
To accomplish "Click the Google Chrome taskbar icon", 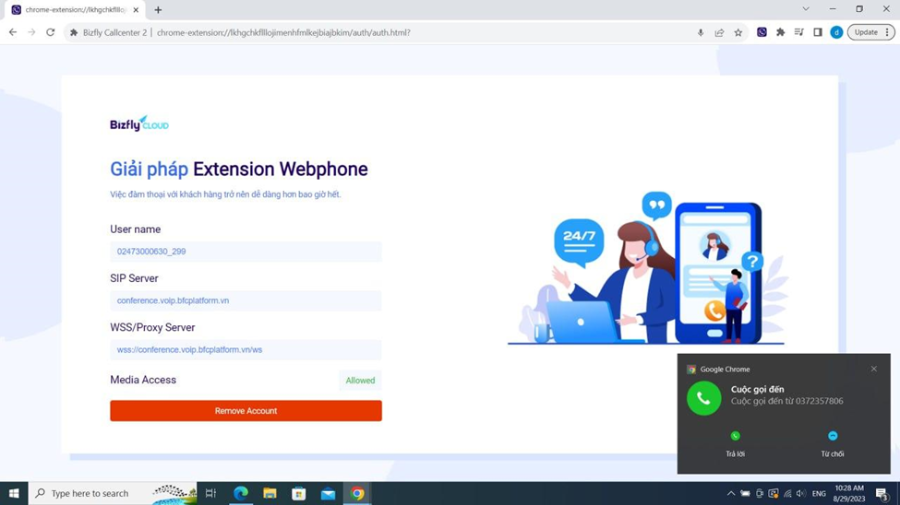I will (x=357, y=494).
